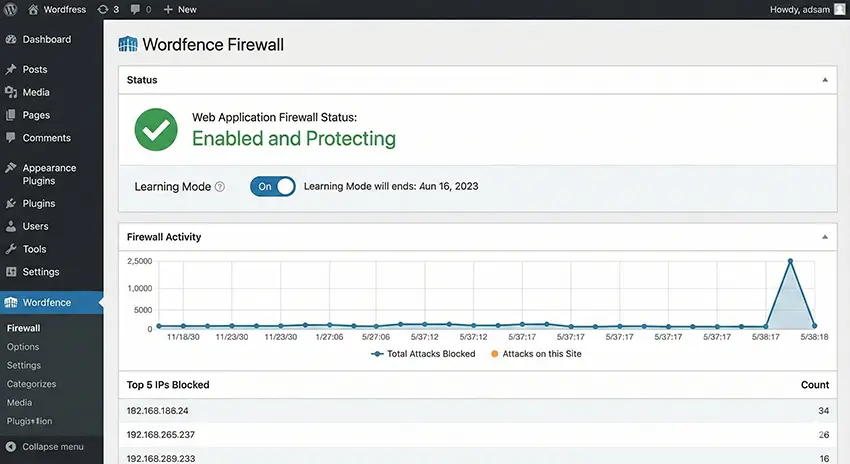Click the Enabled and Protecting status text

pyautogui.click(x=294, y=139)
